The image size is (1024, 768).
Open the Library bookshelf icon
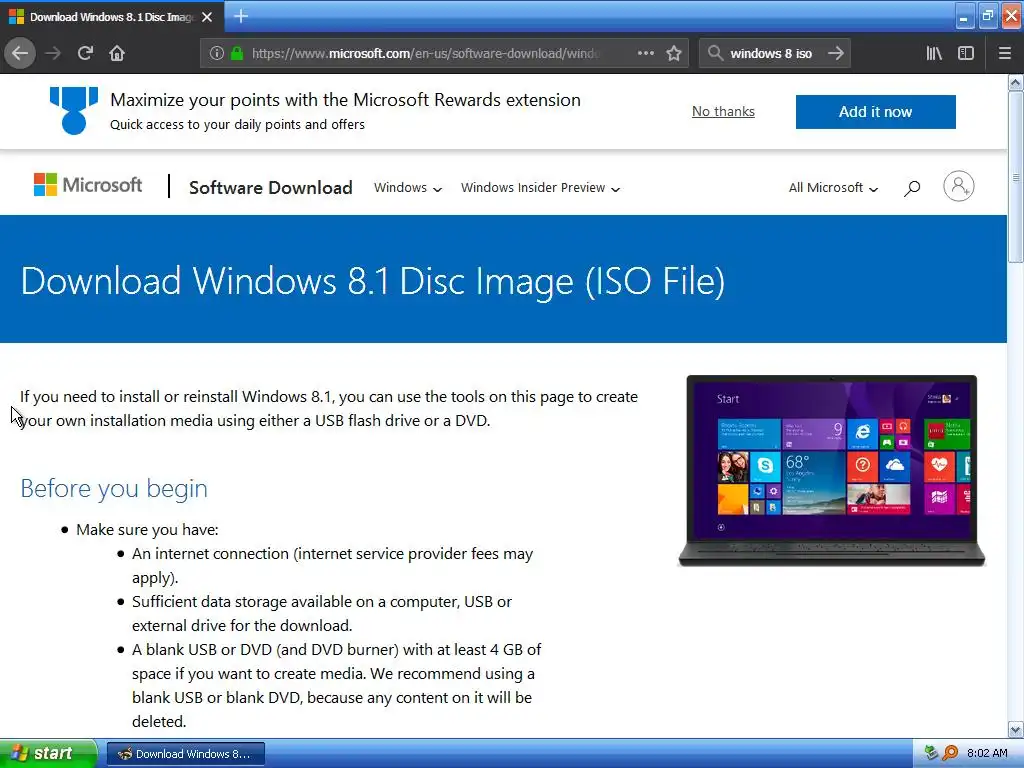934,53
